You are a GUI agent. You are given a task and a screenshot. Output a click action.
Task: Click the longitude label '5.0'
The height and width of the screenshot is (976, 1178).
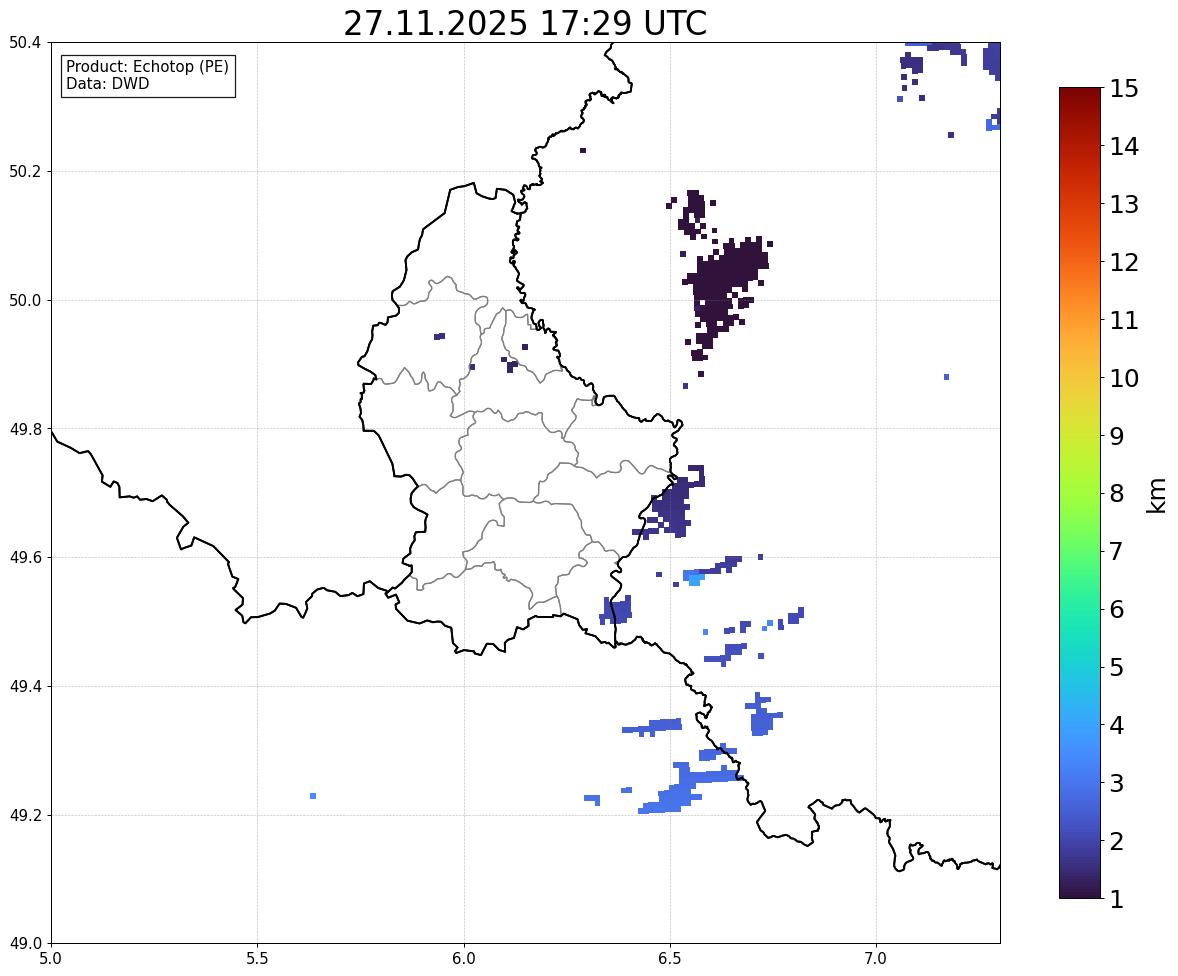(x=51, y=959)
